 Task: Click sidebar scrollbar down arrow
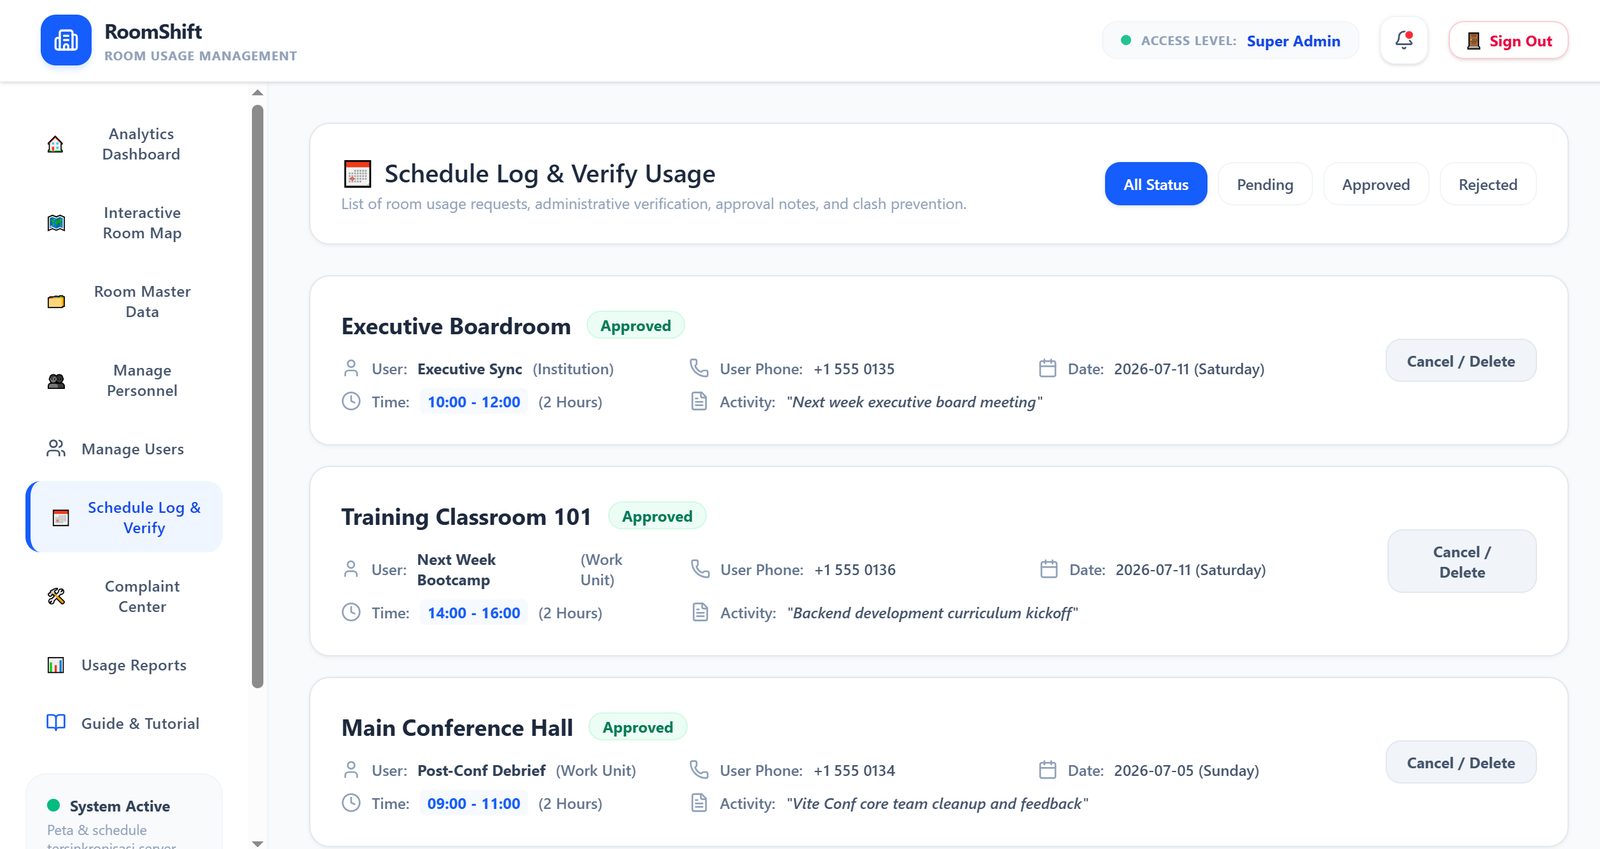pyautogui.click(x=258, y=842)
